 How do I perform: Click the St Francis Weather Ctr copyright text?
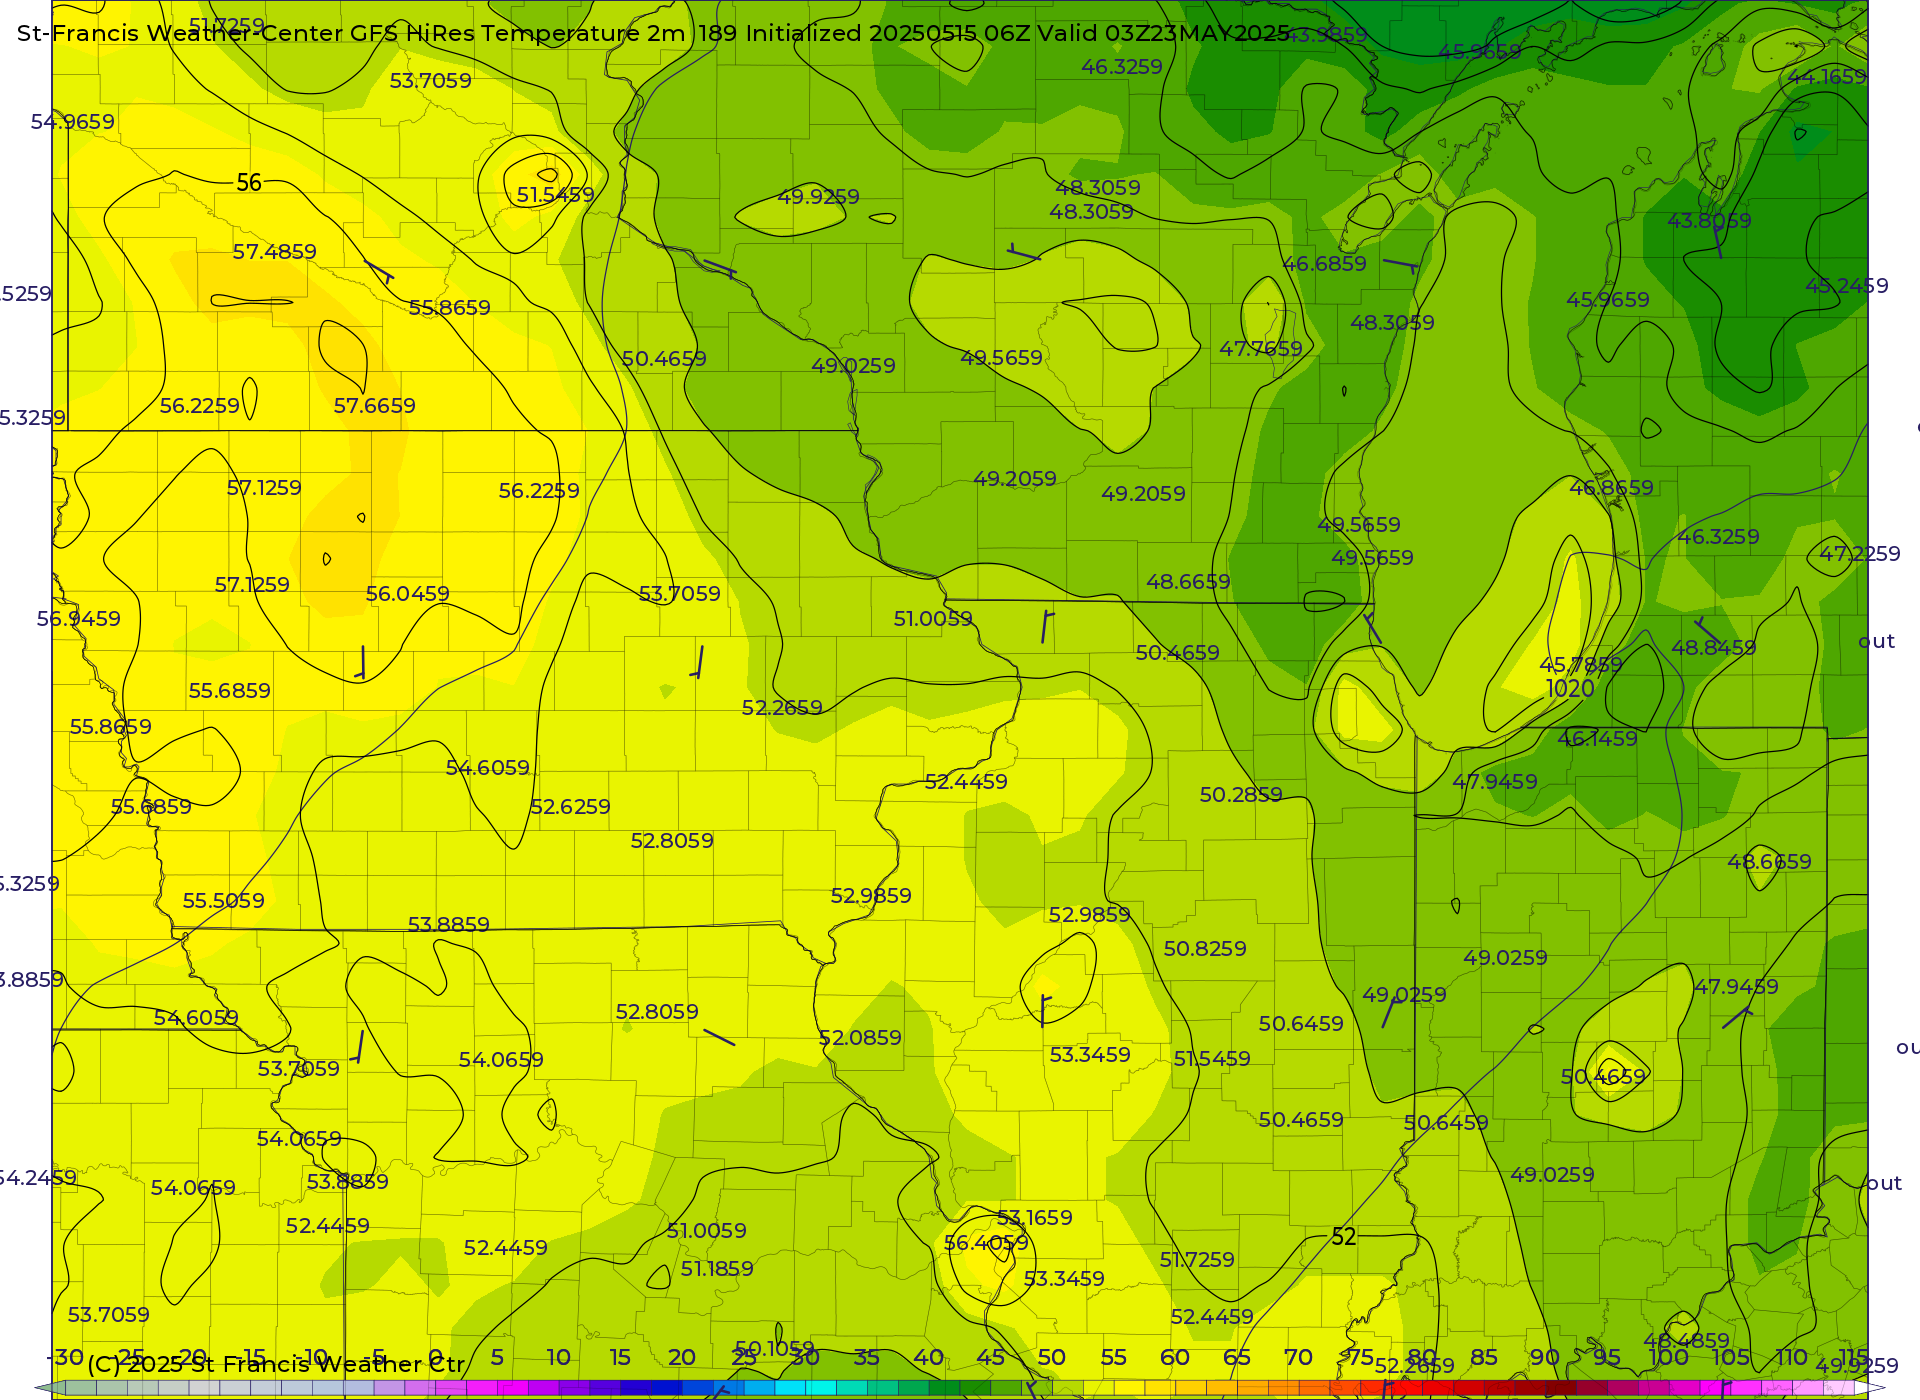pyautogui.click(x=277, y=1364)
